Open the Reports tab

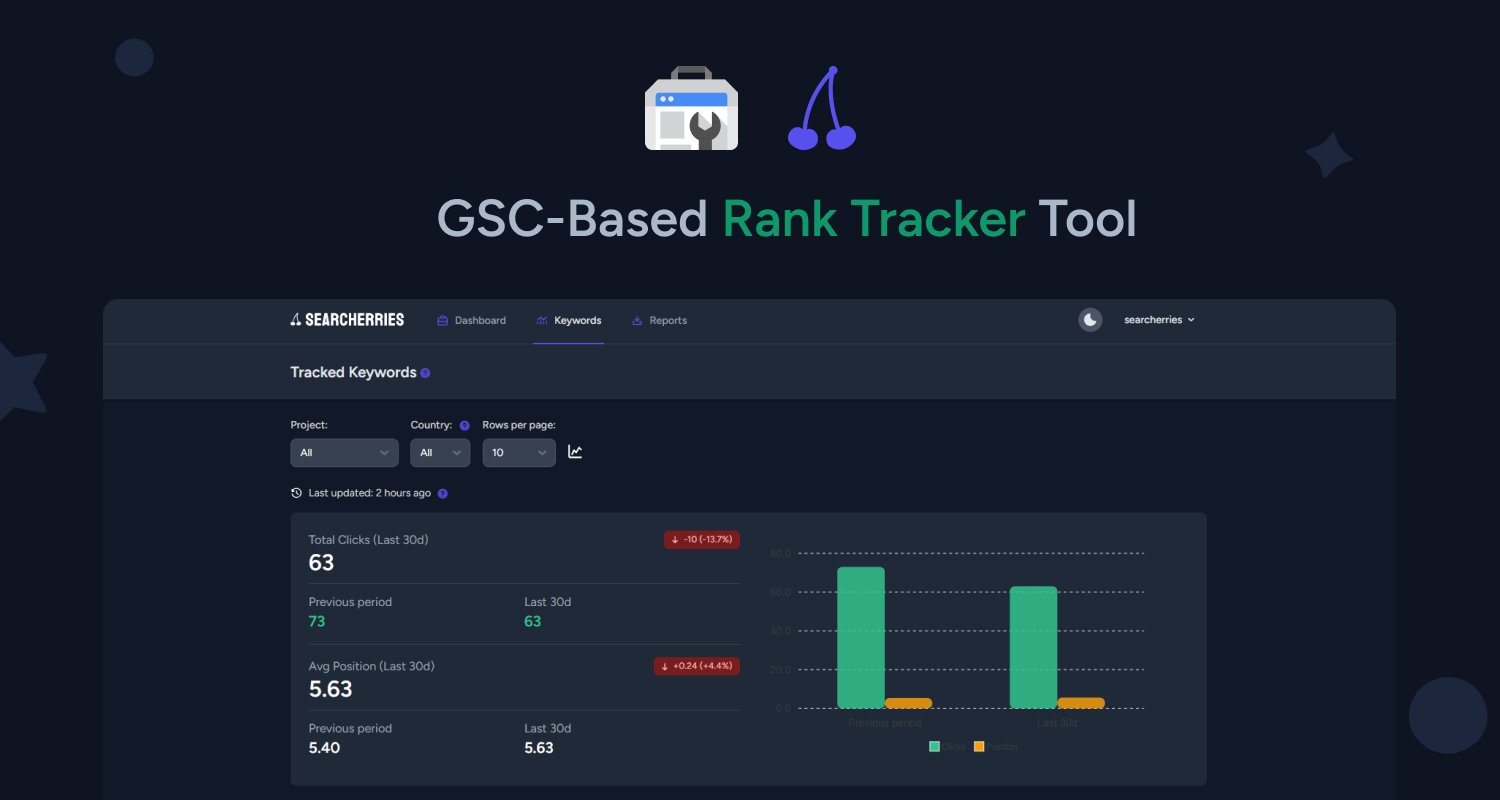[x=659, y=320]
